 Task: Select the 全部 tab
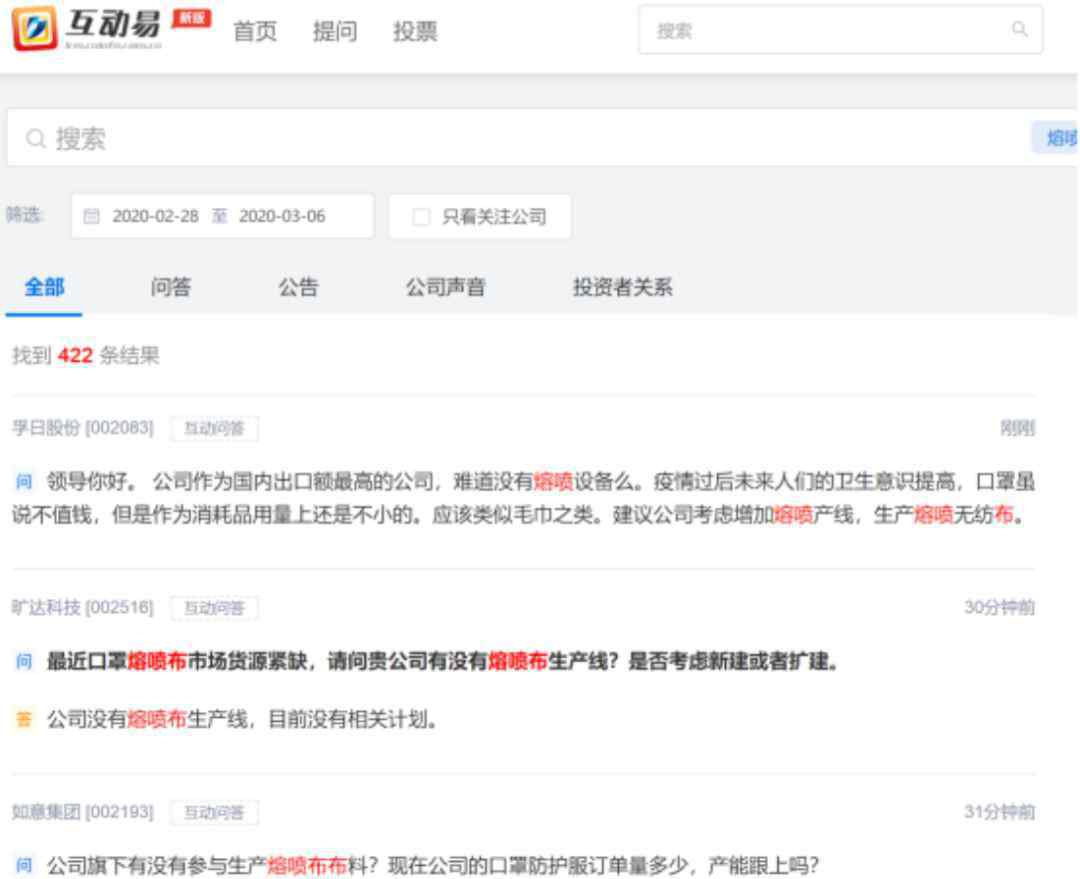coord(44,287)
